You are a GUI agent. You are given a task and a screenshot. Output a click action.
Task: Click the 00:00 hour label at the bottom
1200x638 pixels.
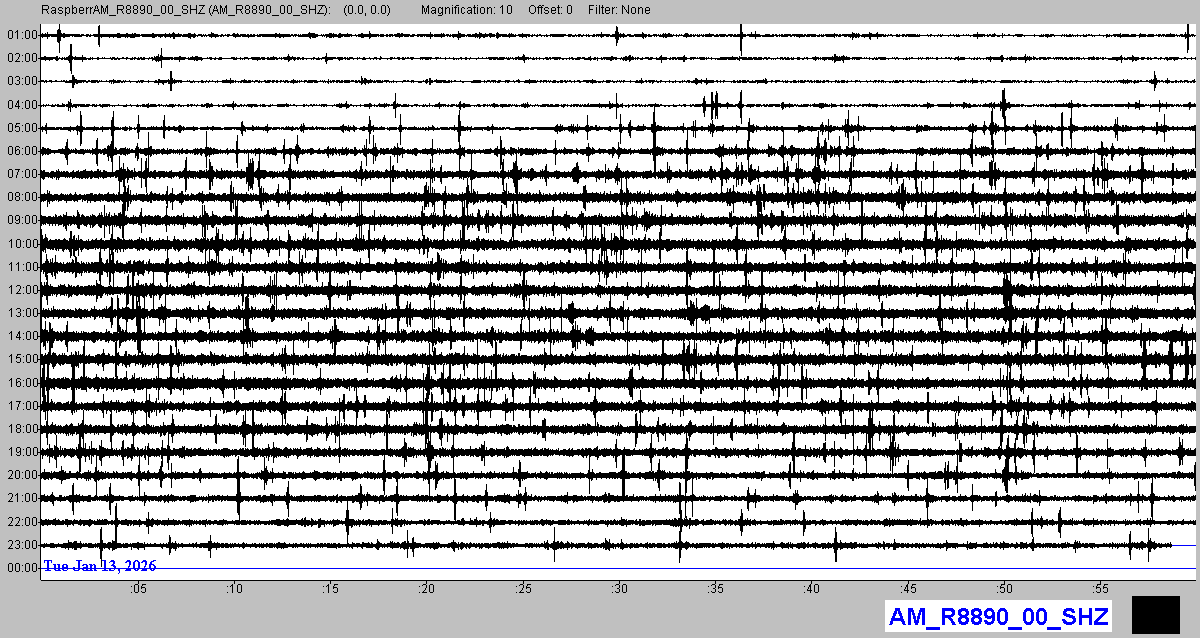[22, 568]
